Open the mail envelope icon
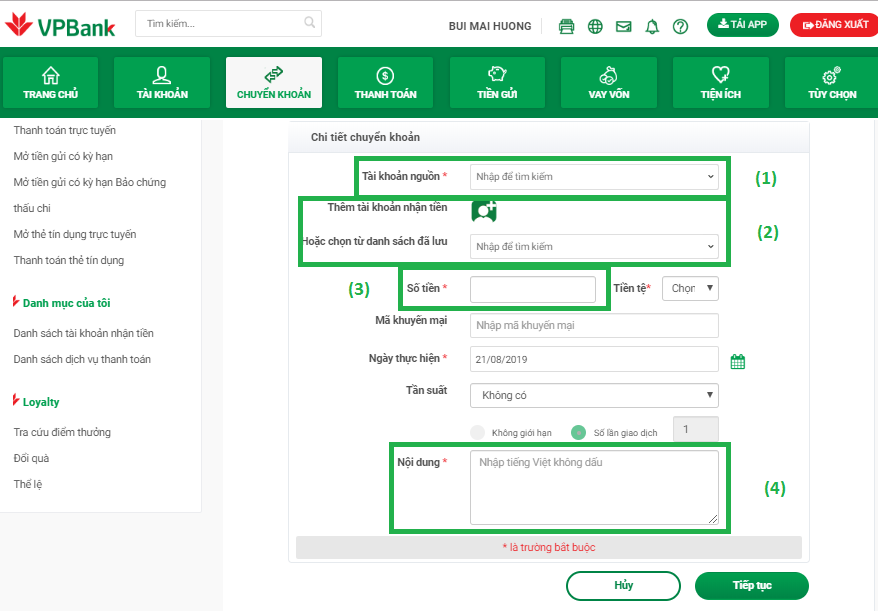Image resolution: width=878 pixels, height=611 pixels. [624, 26]
